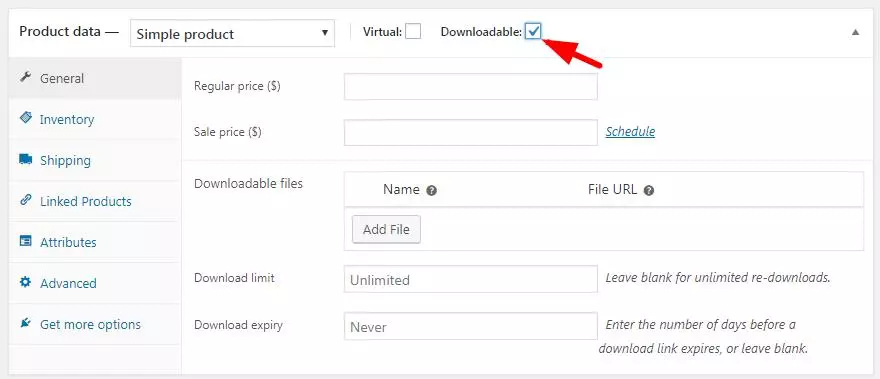Focus the Sale price input field
Image resolution: width=880 pixels, height=379 pixels.
point(470,132)
